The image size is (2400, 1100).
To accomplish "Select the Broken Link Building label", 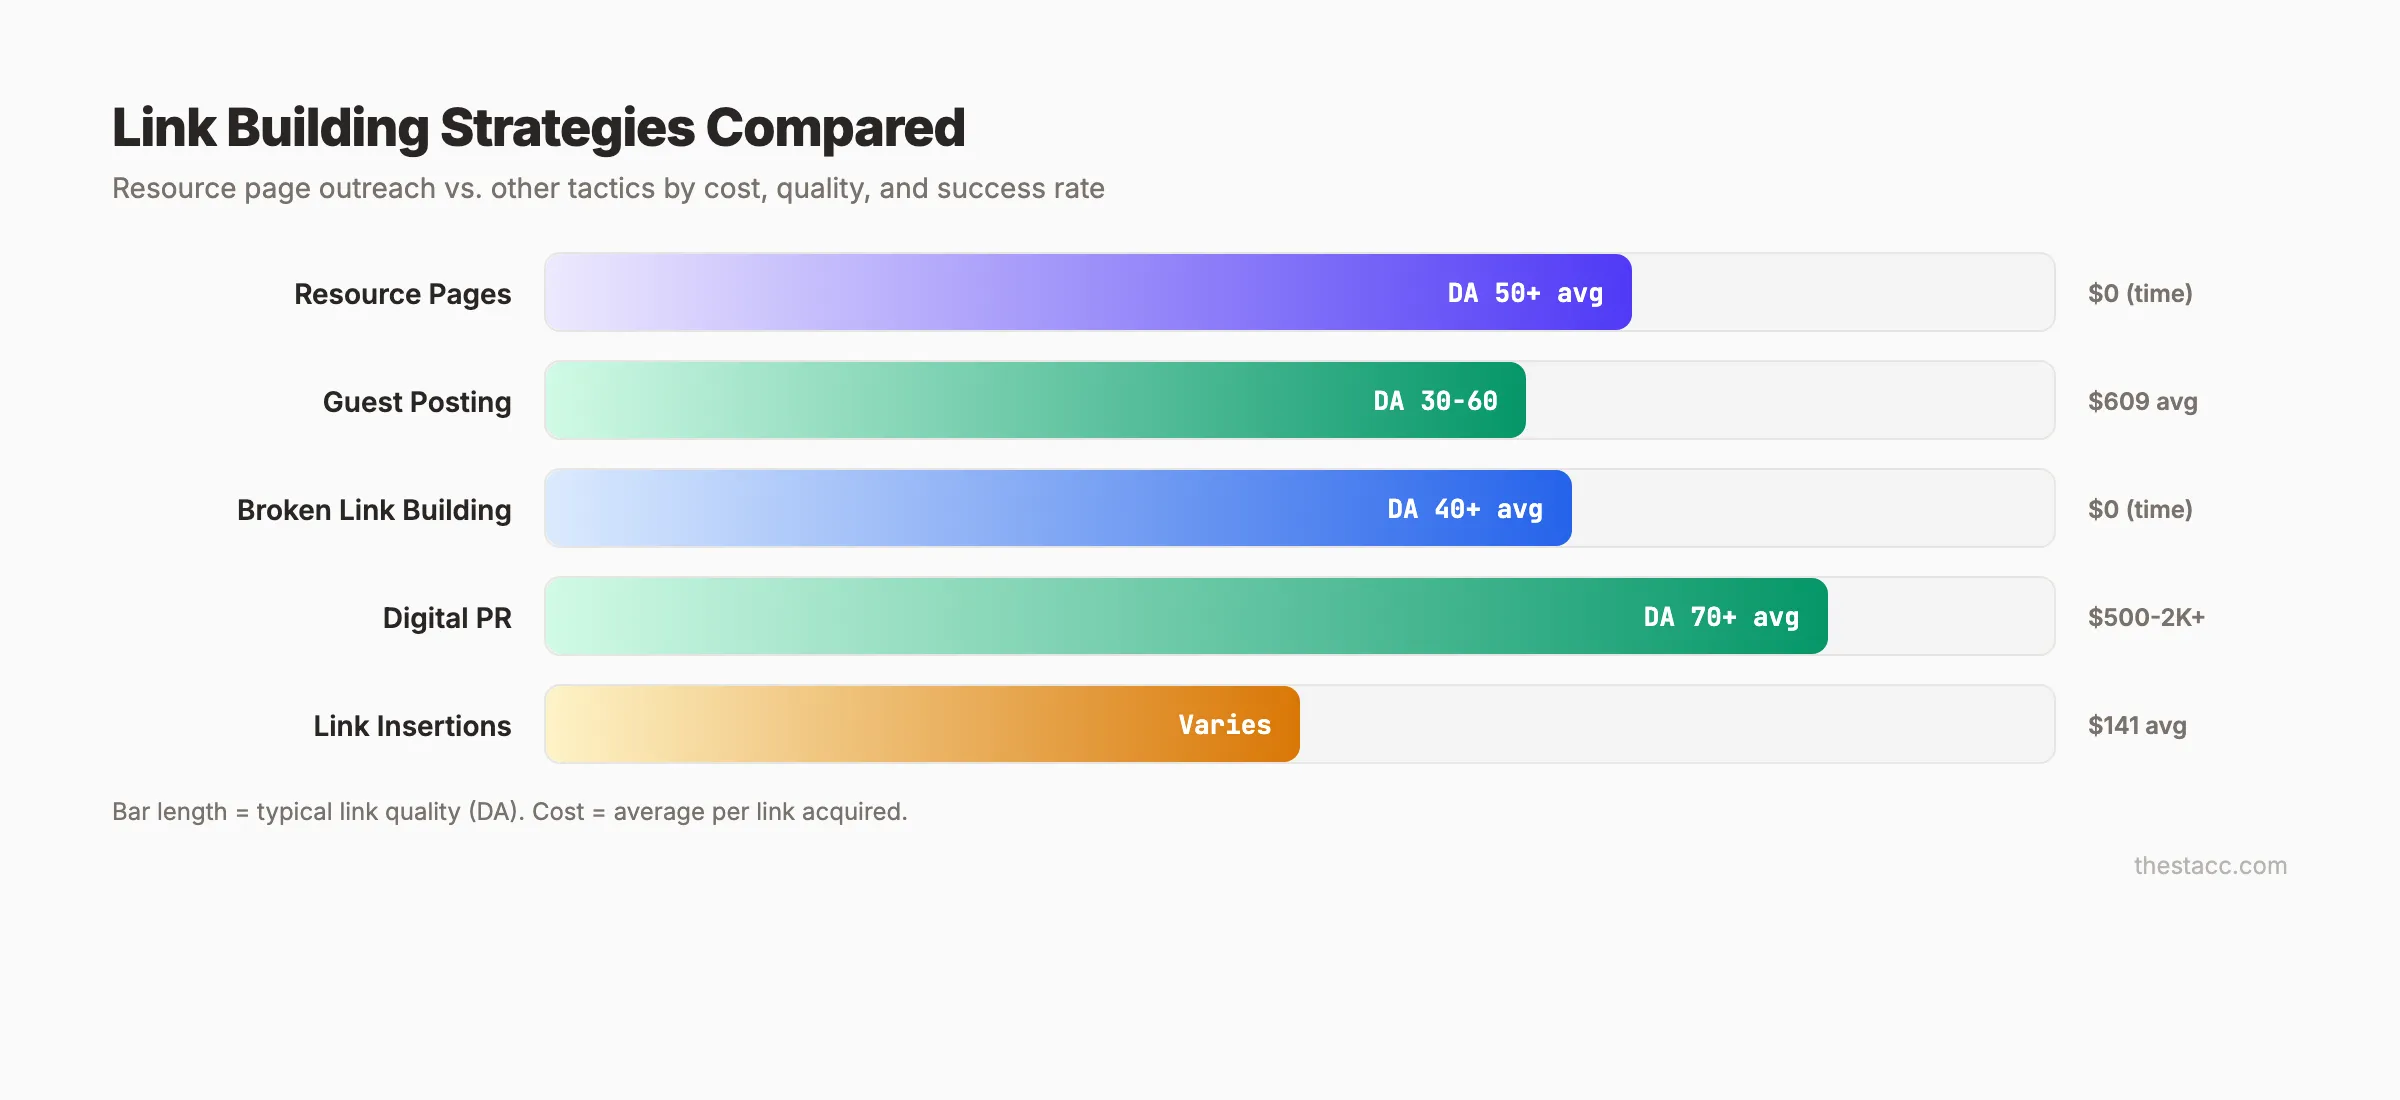I will click(x=374, y=510).
